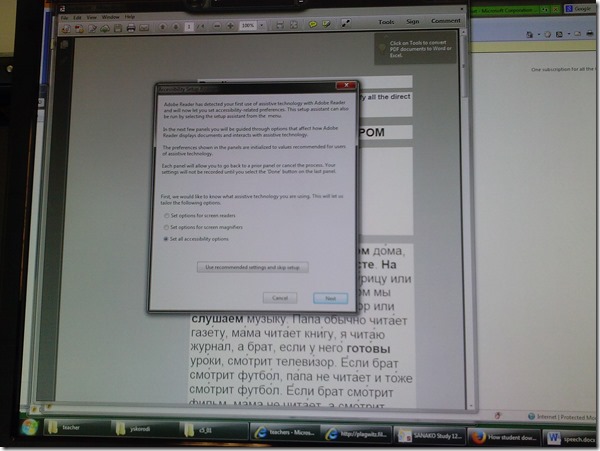Cancel the accessibility setup dialog

click(x=281, y=297)
